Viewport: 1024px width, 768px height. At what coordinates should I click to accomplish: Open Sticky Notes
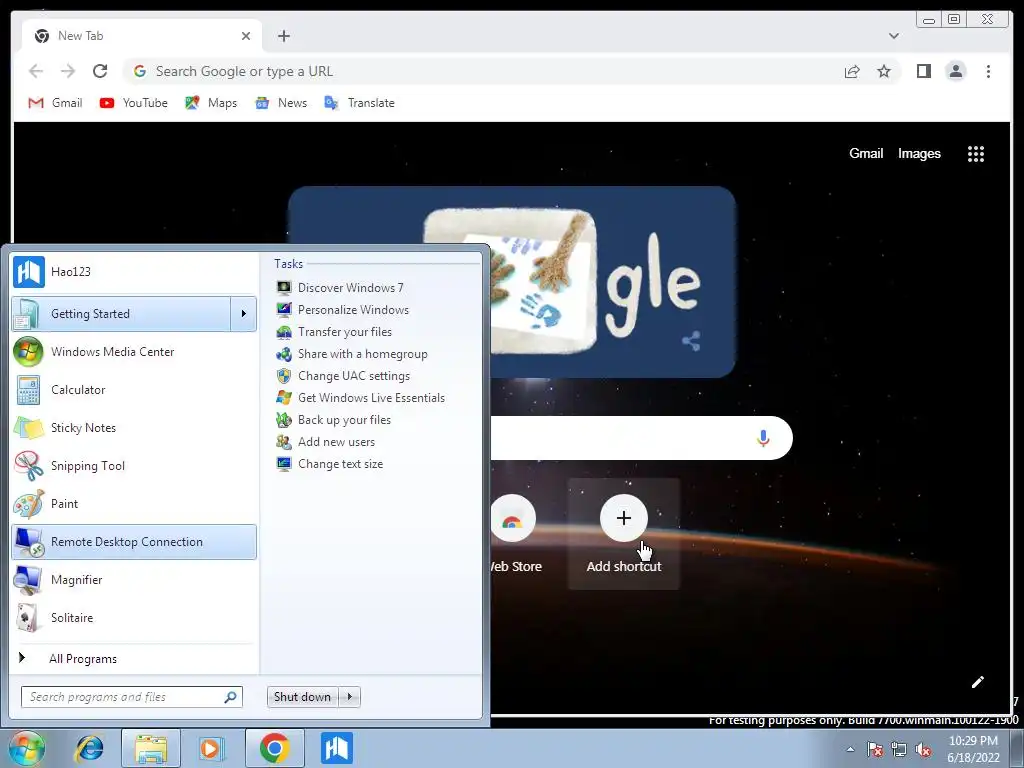coord(134,428)
